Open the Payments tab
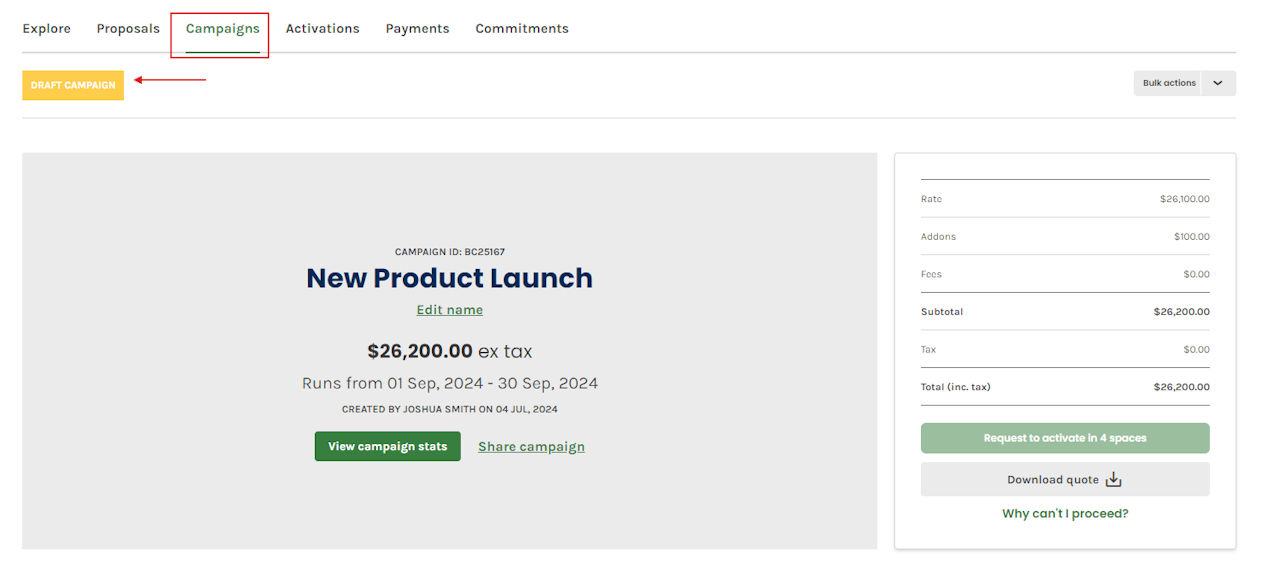Image resolution: width=1280 pixels, height=563 pixels. 417,29
